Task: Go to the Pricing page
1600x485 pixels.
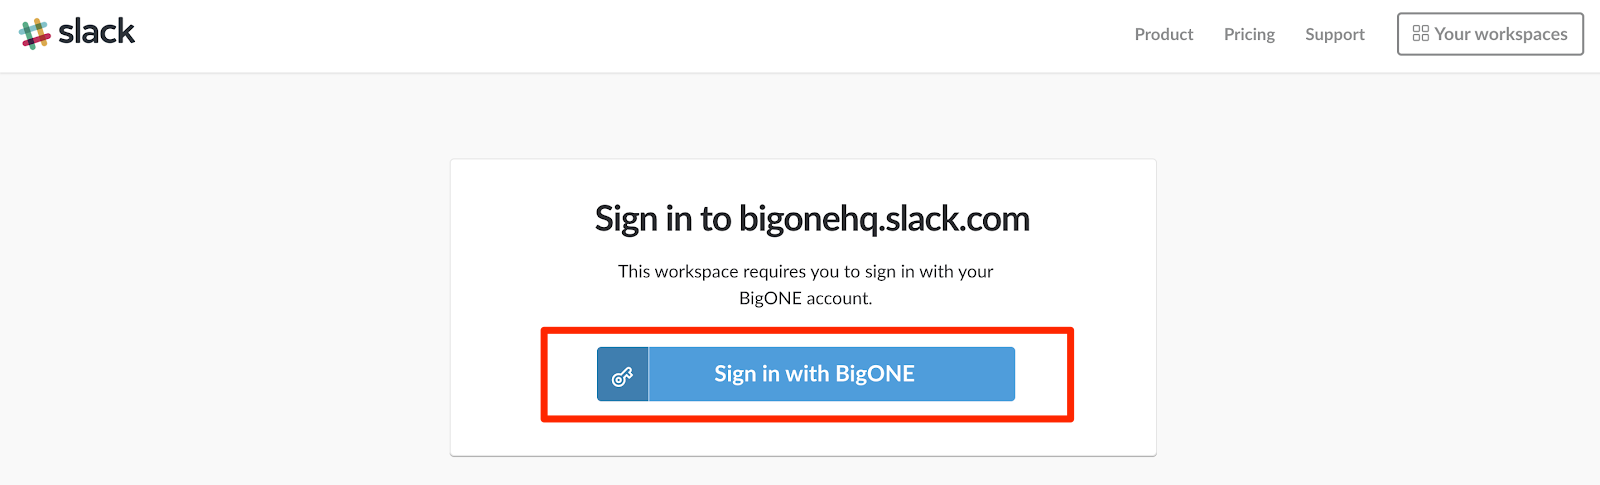Action: pyautogui.click(x=1249, y=34)
